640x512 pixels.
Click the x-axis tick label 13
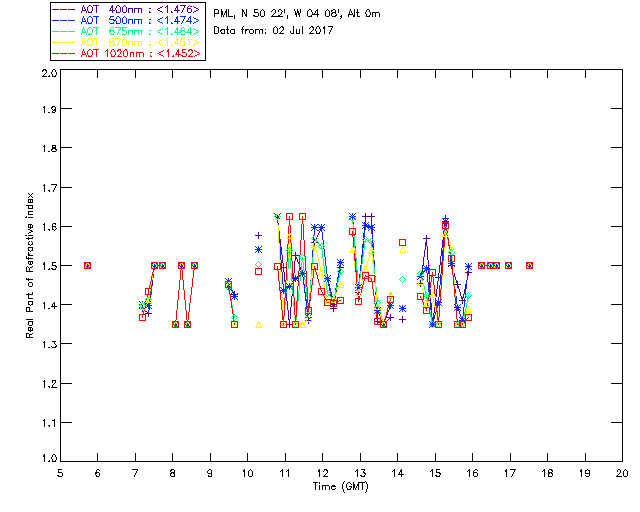coord(360,473)
